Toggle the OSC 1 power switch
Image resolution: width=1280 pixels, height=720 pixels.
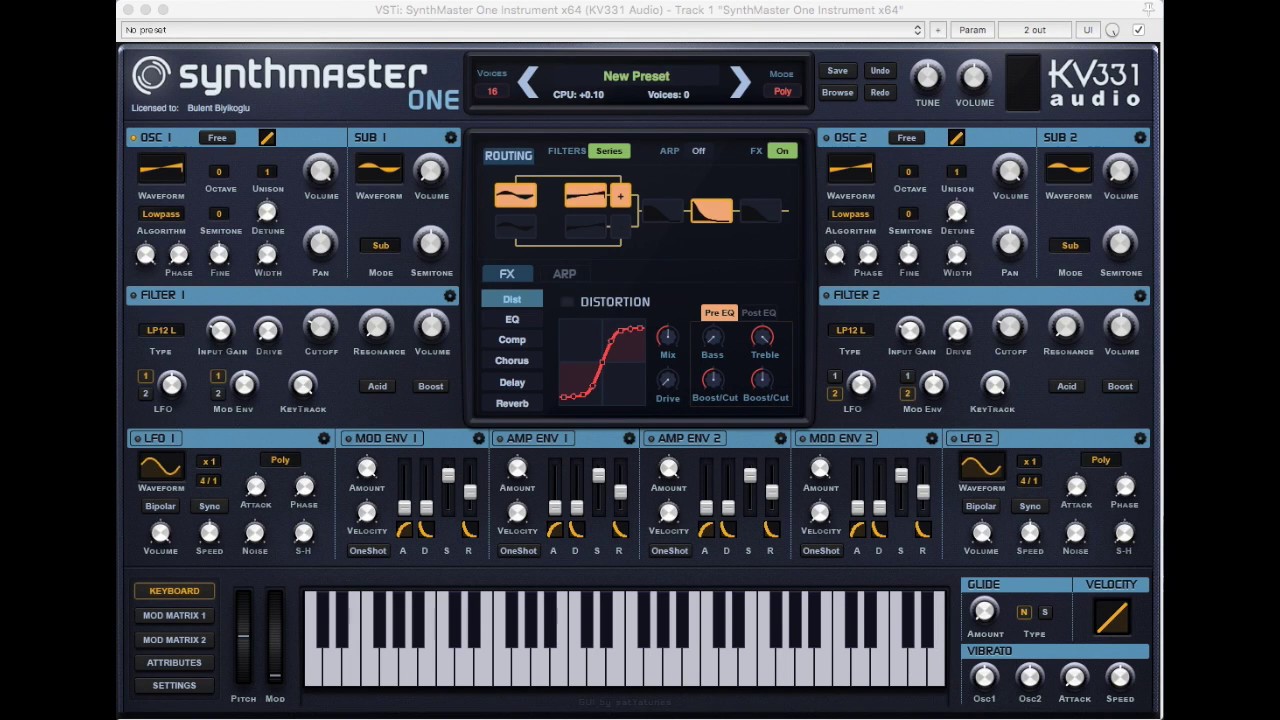[x=133, y=137]
